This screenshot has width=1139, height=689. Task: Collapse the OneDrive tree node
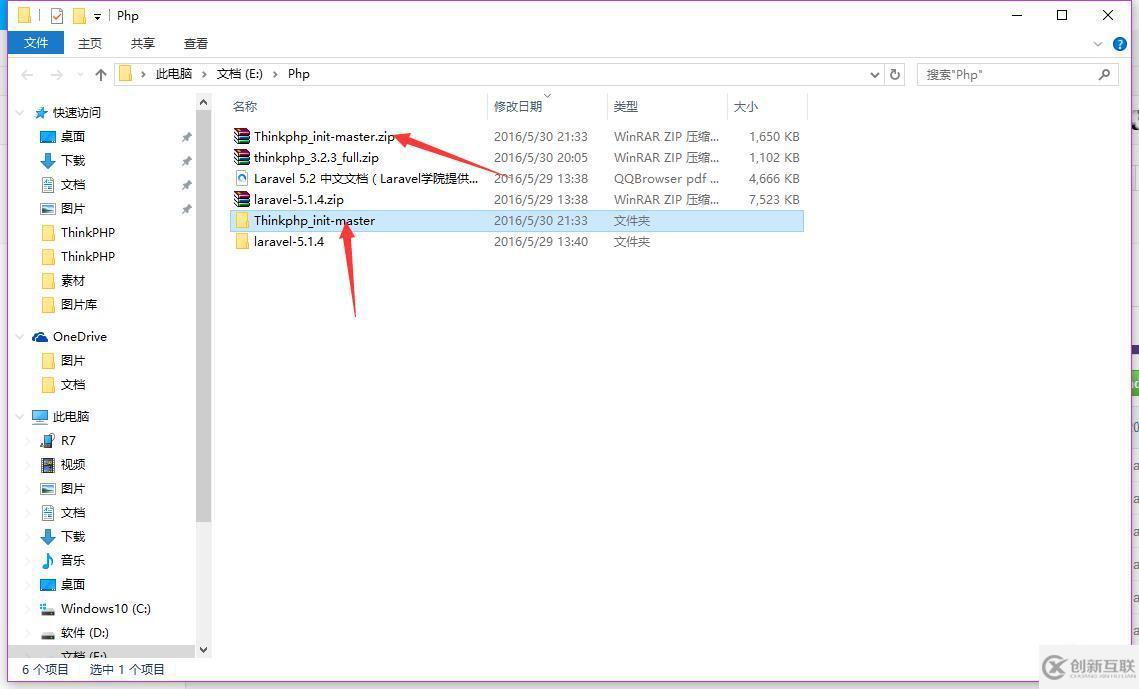coord(20,337)
